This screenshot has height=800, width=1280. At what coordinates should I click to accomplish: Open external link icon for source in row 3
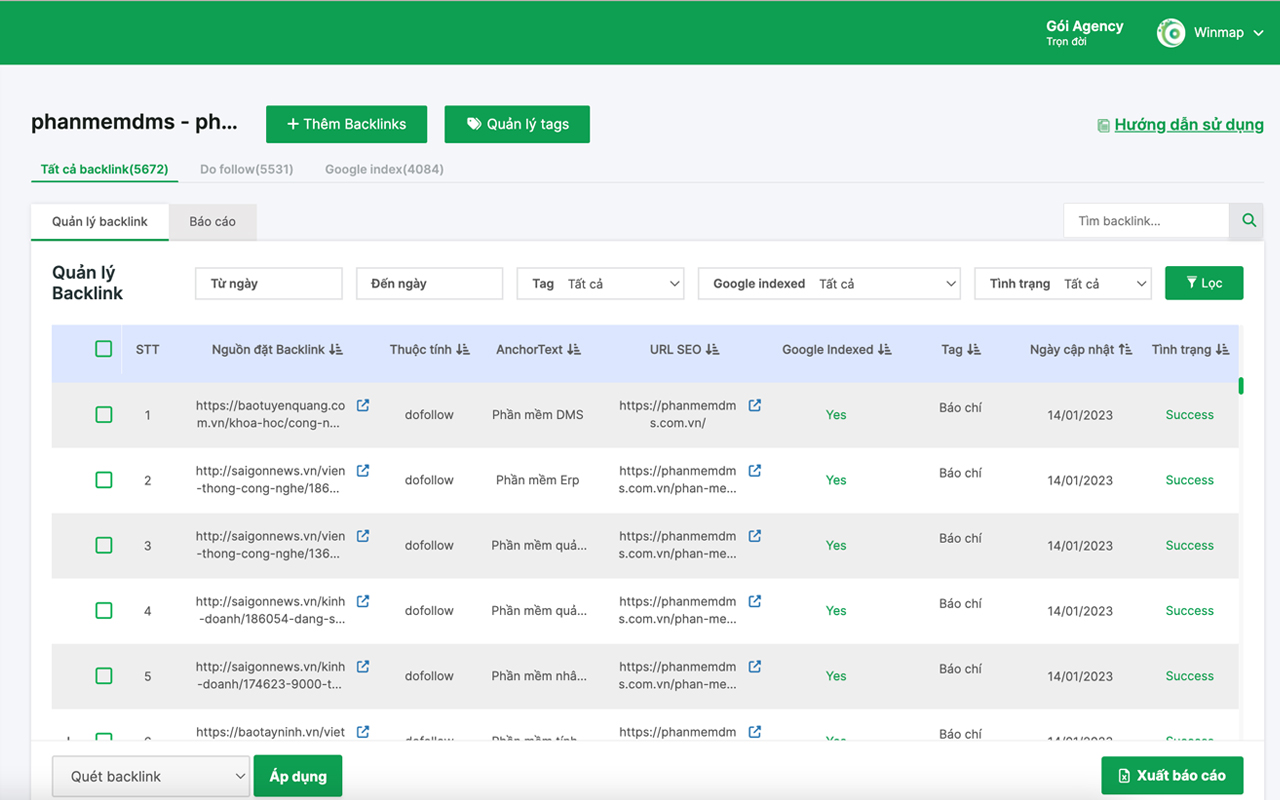[363, 536]
